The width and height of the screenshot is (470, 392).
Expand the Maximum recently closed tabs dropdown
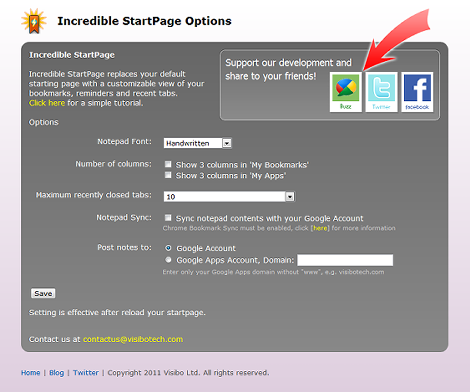click(x=290, y=197)
